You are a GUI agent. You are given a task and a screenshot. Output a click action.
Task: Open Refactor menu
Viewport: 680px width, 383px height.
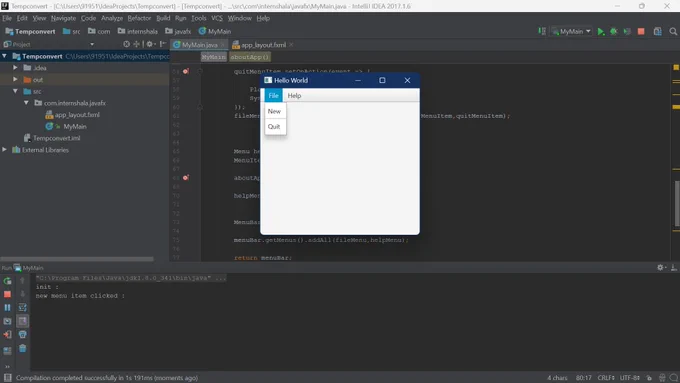139,18
